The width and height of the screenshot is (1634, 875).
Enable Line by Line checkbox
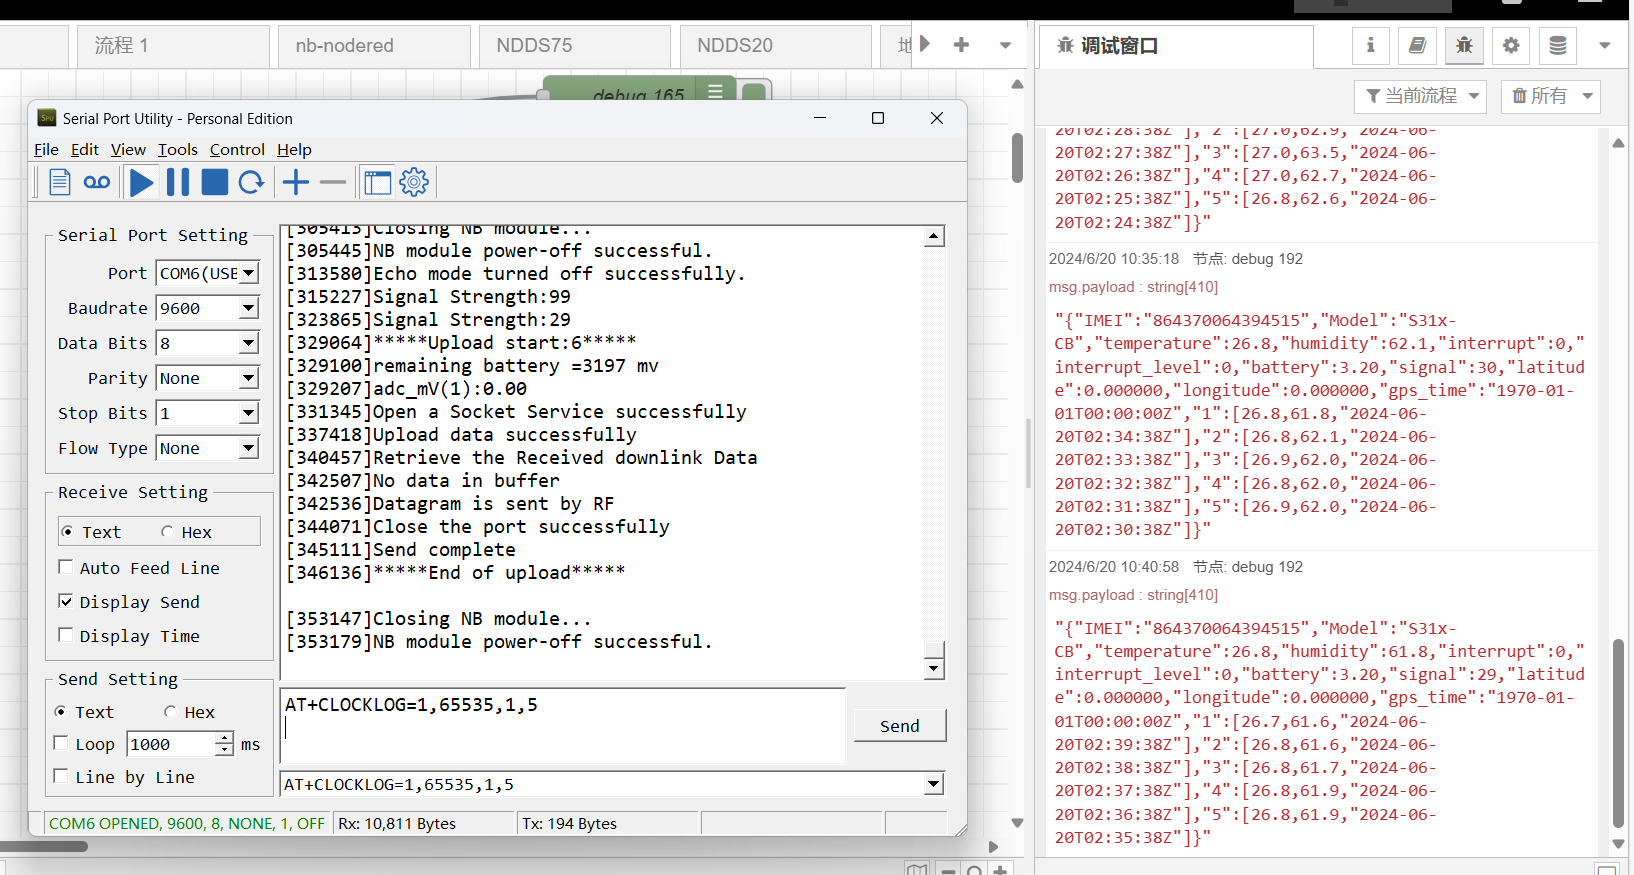tap(61, 776)
